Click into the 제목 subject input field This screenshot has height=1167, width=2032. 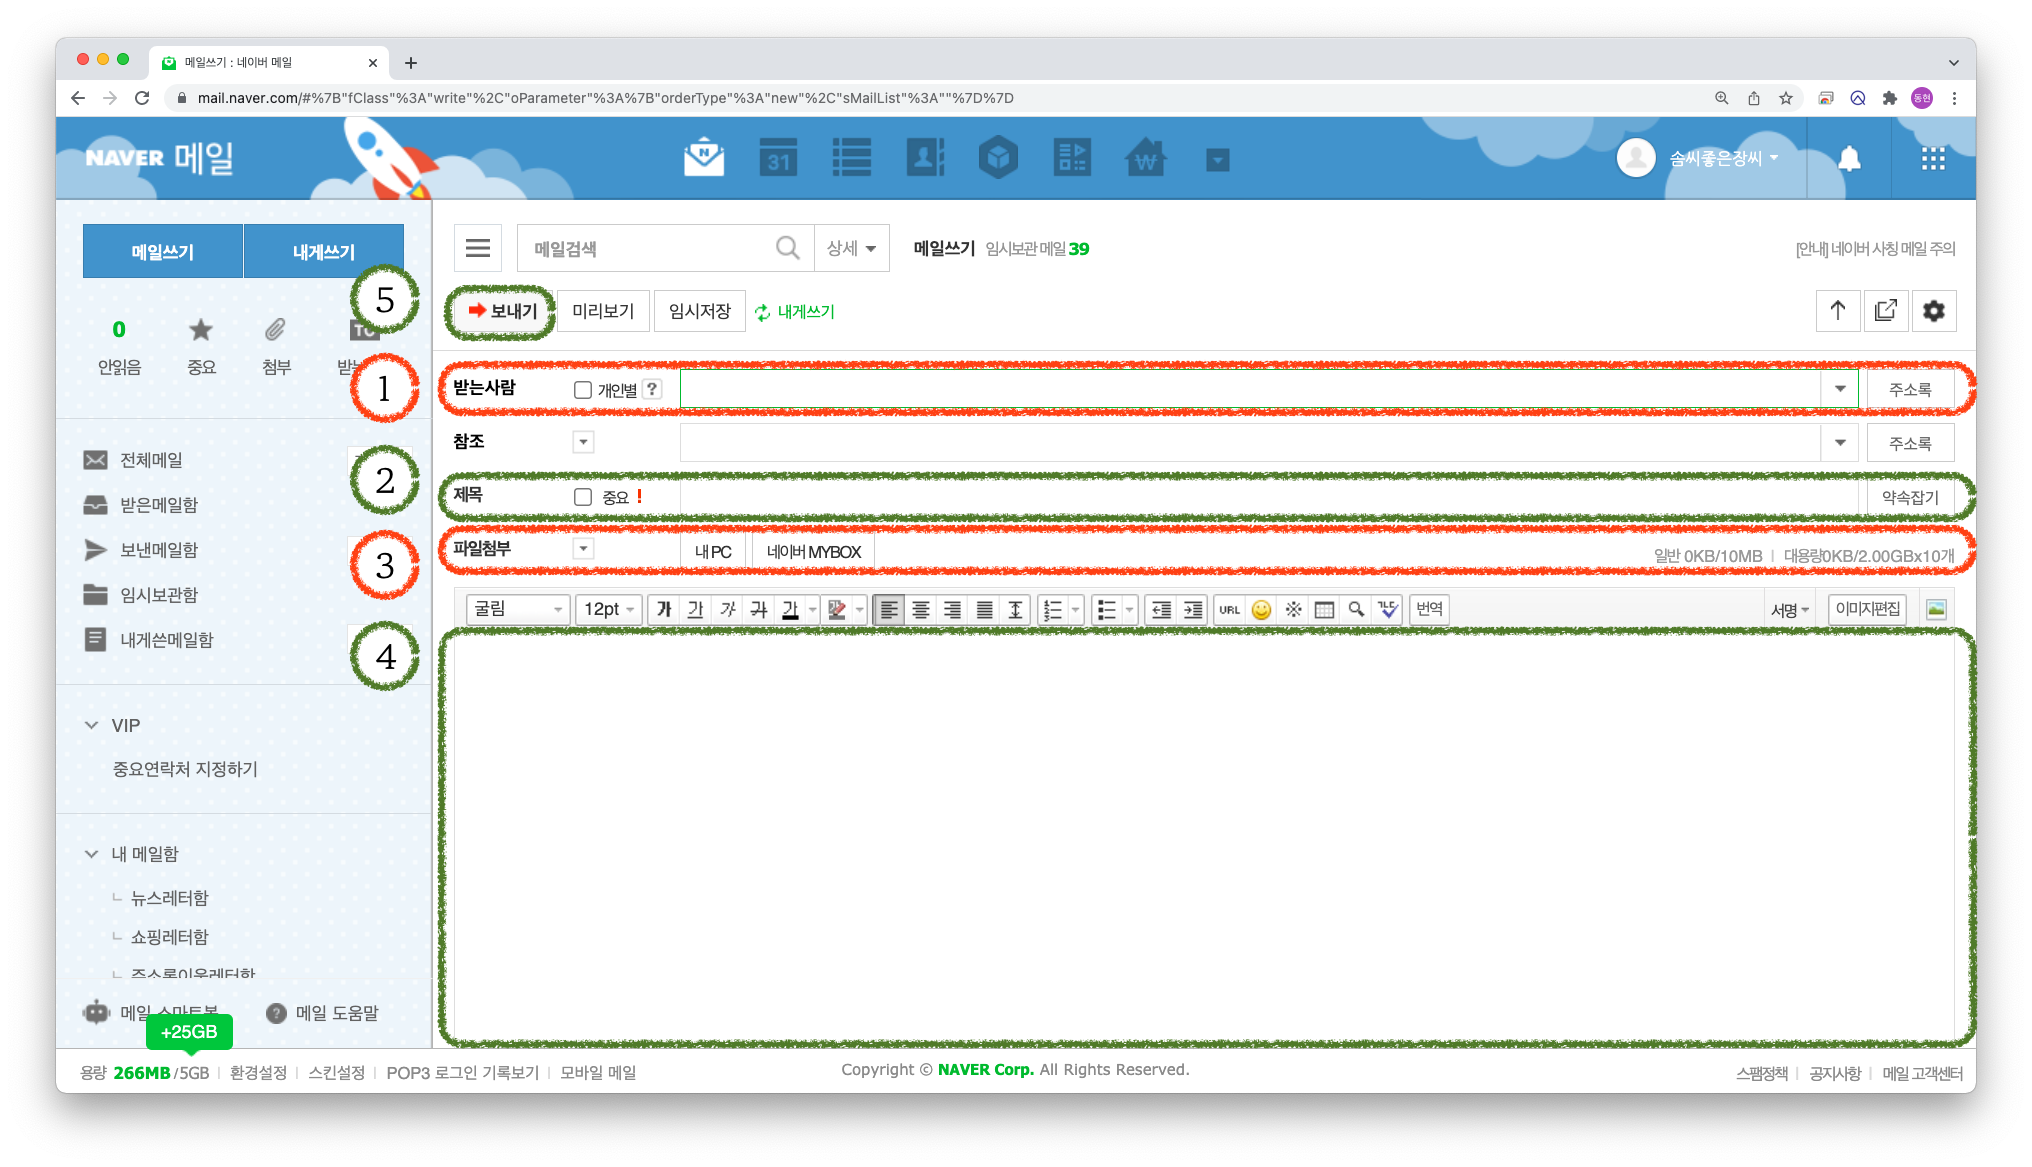tap(1260, 497)
